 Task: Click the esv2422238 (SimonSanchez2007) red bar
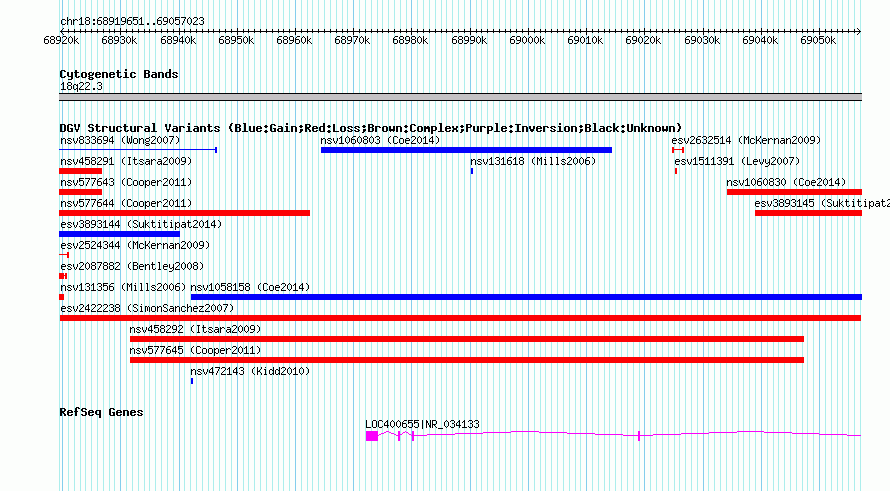coord(460,318)
